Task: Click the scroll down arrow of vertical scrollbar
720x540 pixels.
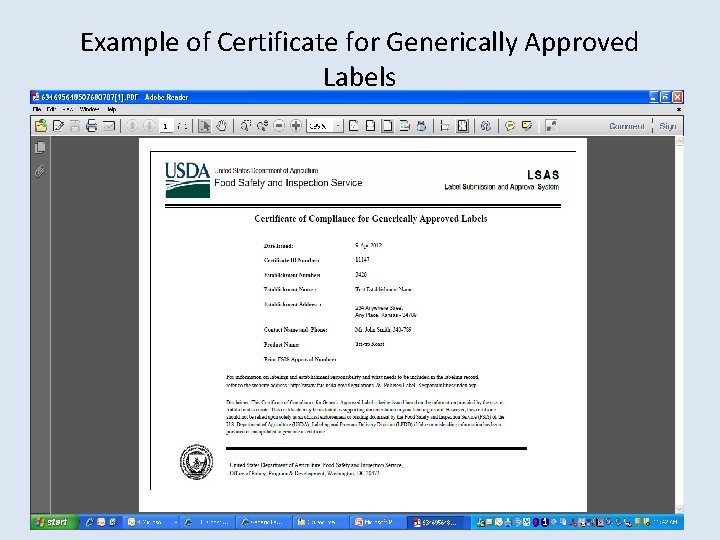Action: pos(679,509)
